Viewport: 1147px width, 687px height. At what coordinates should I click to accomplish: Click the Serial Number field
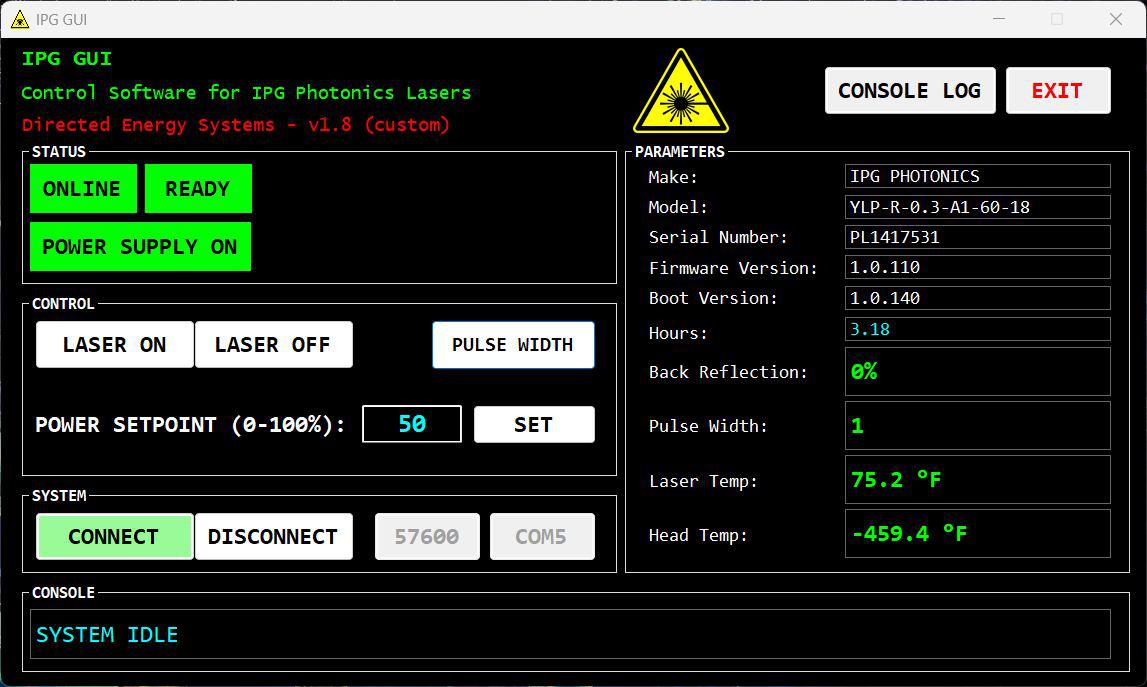976,237
